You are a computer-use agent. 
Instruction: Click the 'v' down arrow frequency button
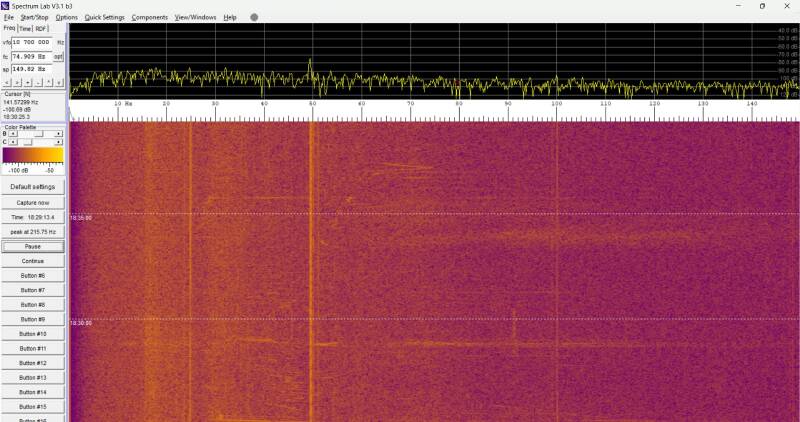click(x=59, y=82)
